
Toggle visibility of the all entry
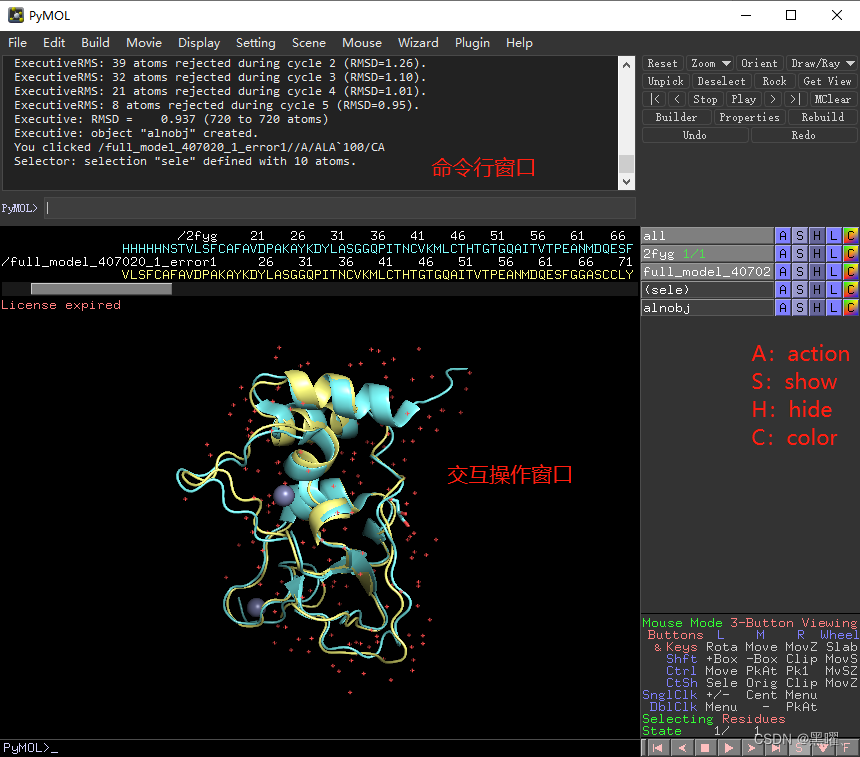(x=707, y=236)
